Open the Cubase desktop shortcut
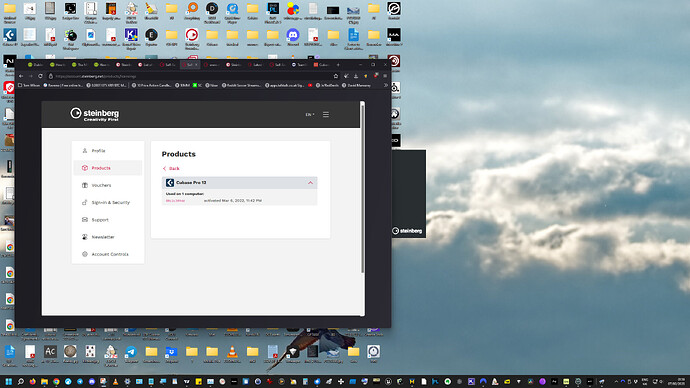The height and width of the screenshot is (388, 690). pos(10,37)
